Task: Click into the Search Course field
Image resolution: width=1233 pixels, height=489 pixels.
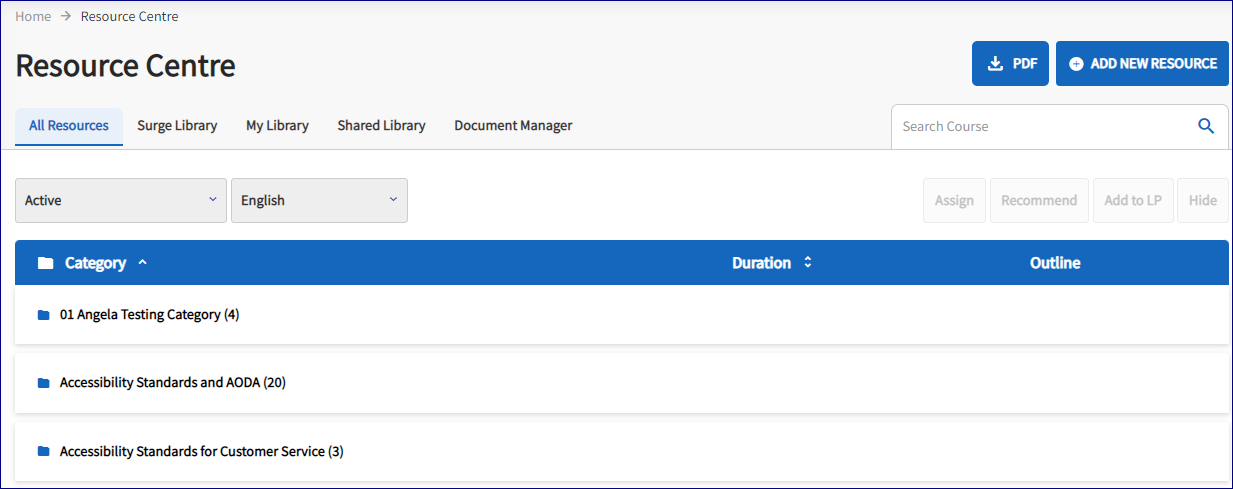Action: tap(1043, 126)
